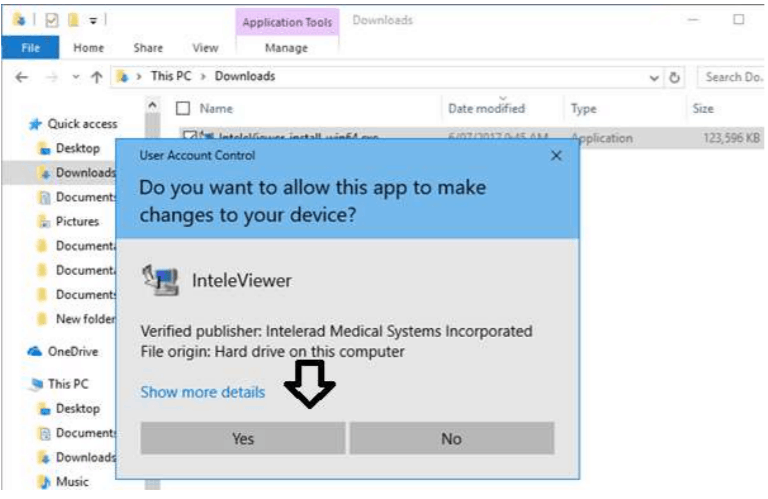Image resolution: width=768 pixels, height=499 pixels.
Task: Switch to the Share ribbon tab
Action: pyautogui.click(x=148, y=48)
